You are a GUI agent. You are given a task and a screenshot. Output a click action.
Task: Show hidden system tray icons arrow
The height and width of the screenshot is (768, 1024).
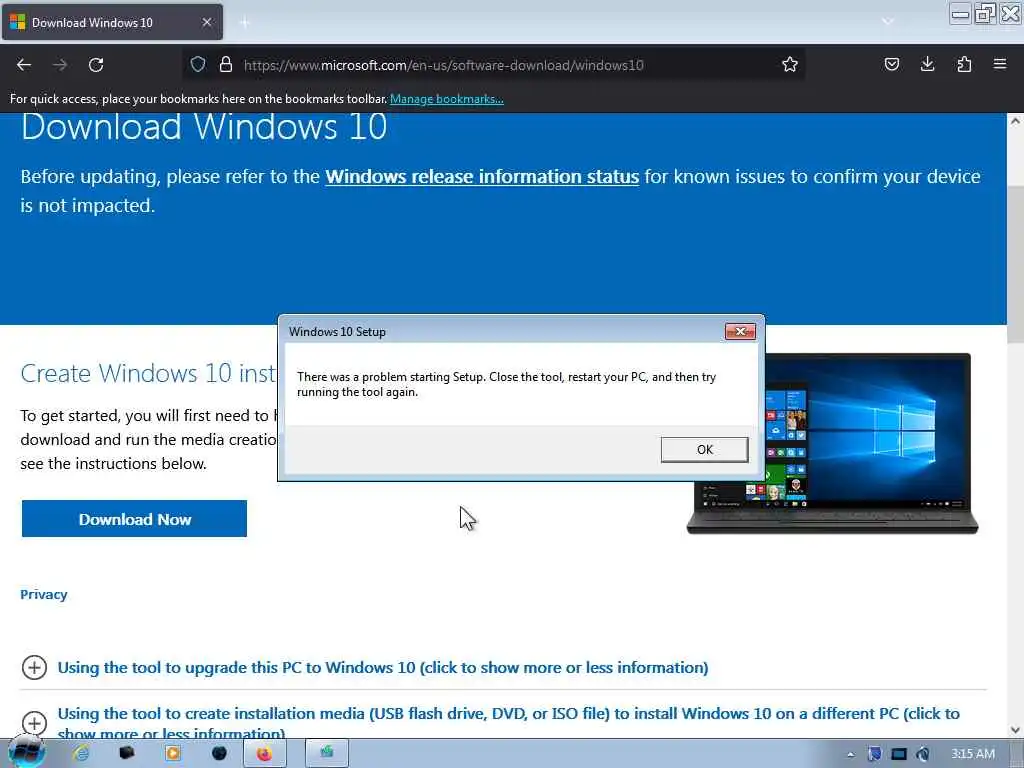tap(851, 754)
